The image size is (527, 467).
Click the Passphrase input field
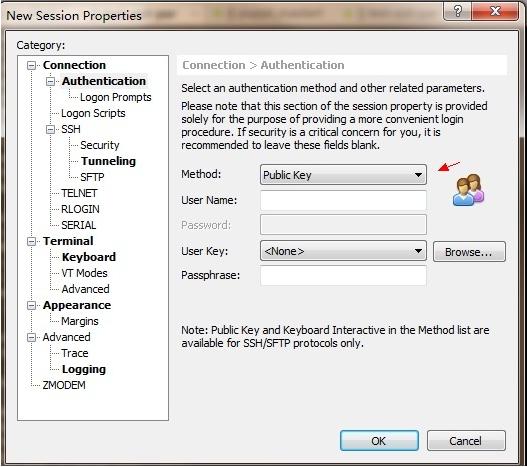[x=343, y=275]
